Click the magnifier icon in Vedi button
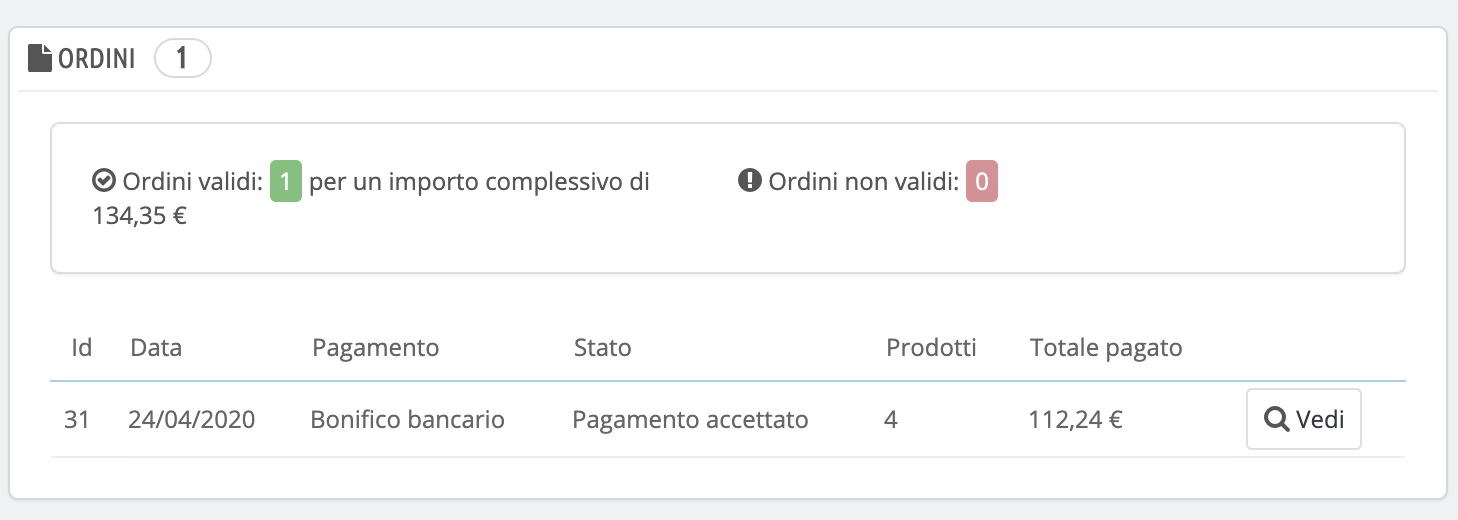This screenshot has width=1458, height=520. pyautogui.click(x=1276, y=420)
